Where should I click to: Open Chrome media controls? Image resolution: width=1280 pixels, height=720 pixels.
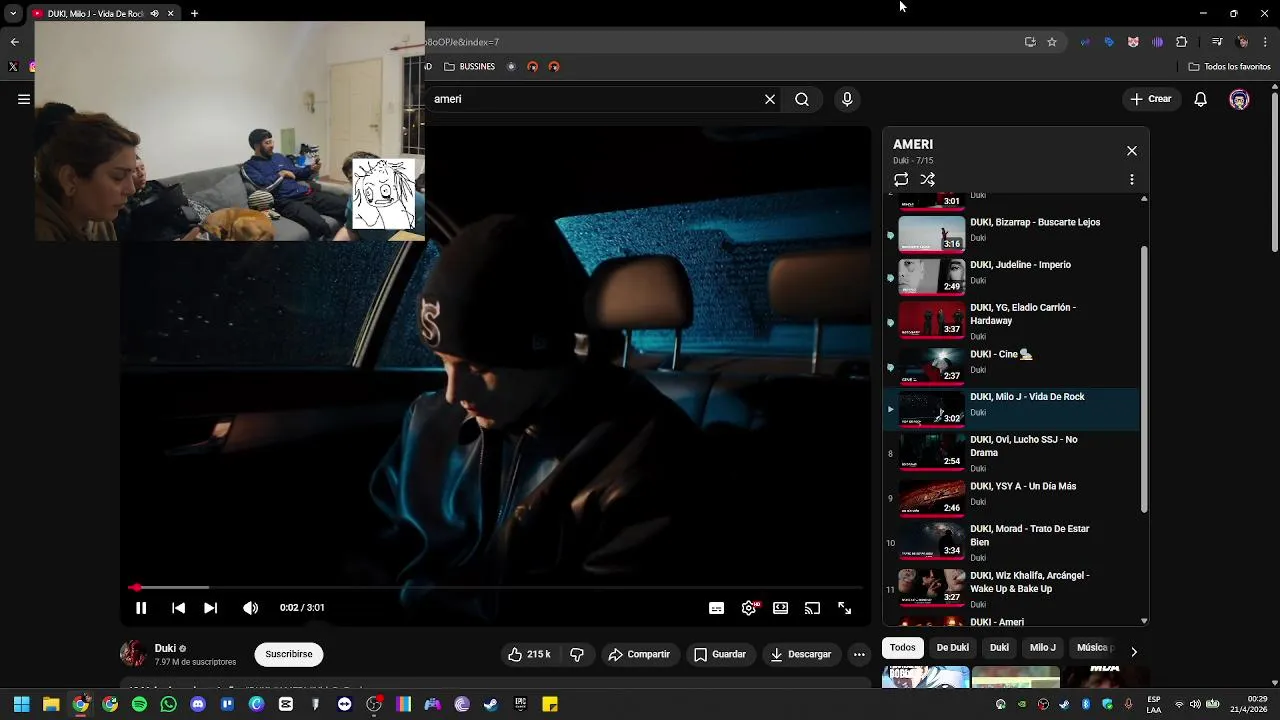(1217, 42)
